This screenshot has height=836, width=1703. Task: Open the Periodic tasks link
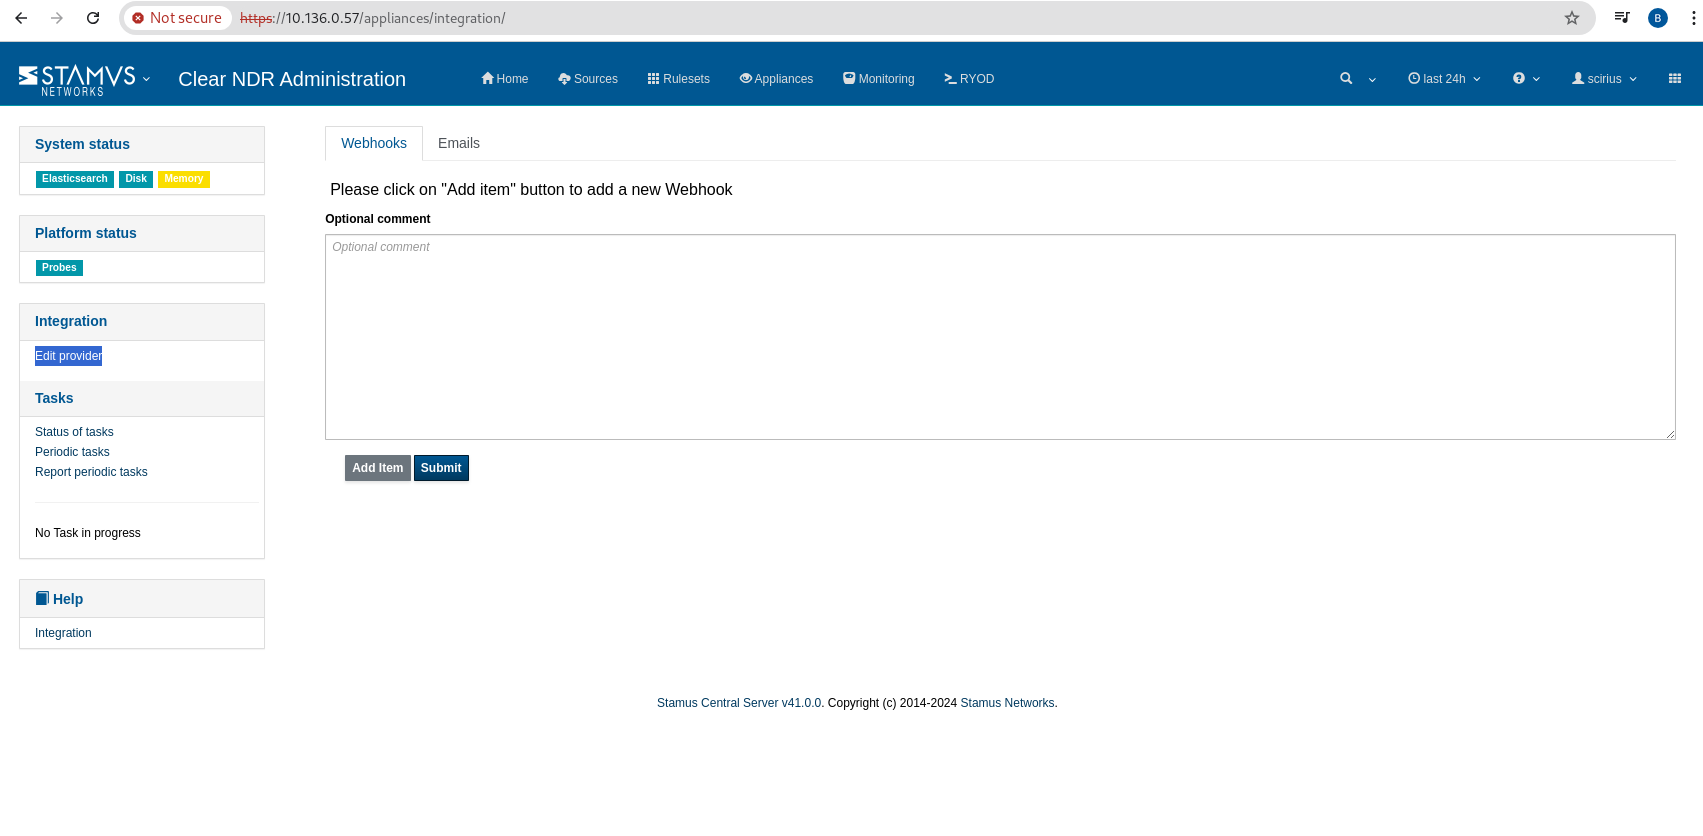pyautogui.click(x=72, y=452)
